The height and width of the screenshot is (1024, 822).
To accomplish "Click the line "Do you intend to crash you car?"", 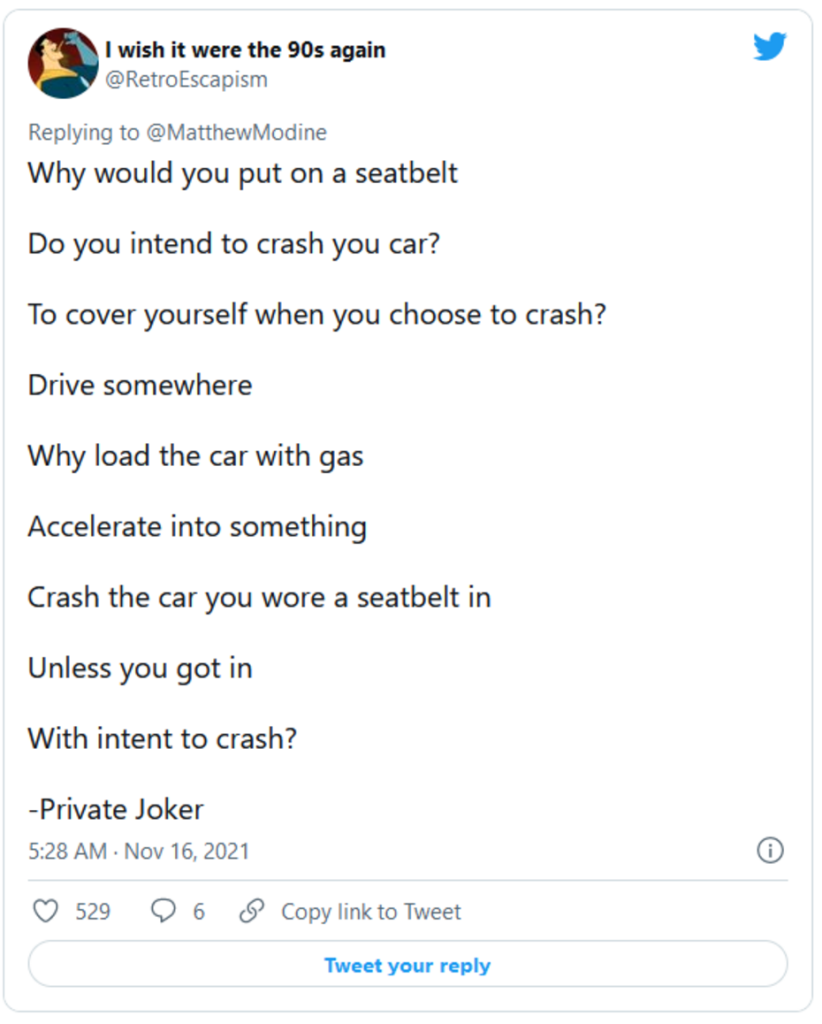I will pos(234,244).
